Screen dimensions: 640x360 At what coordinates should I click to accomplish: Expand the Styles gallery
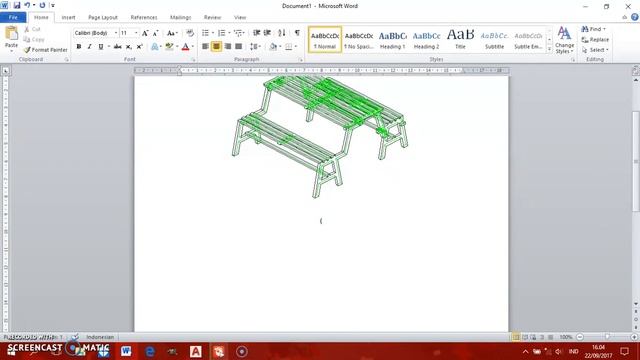549,49
